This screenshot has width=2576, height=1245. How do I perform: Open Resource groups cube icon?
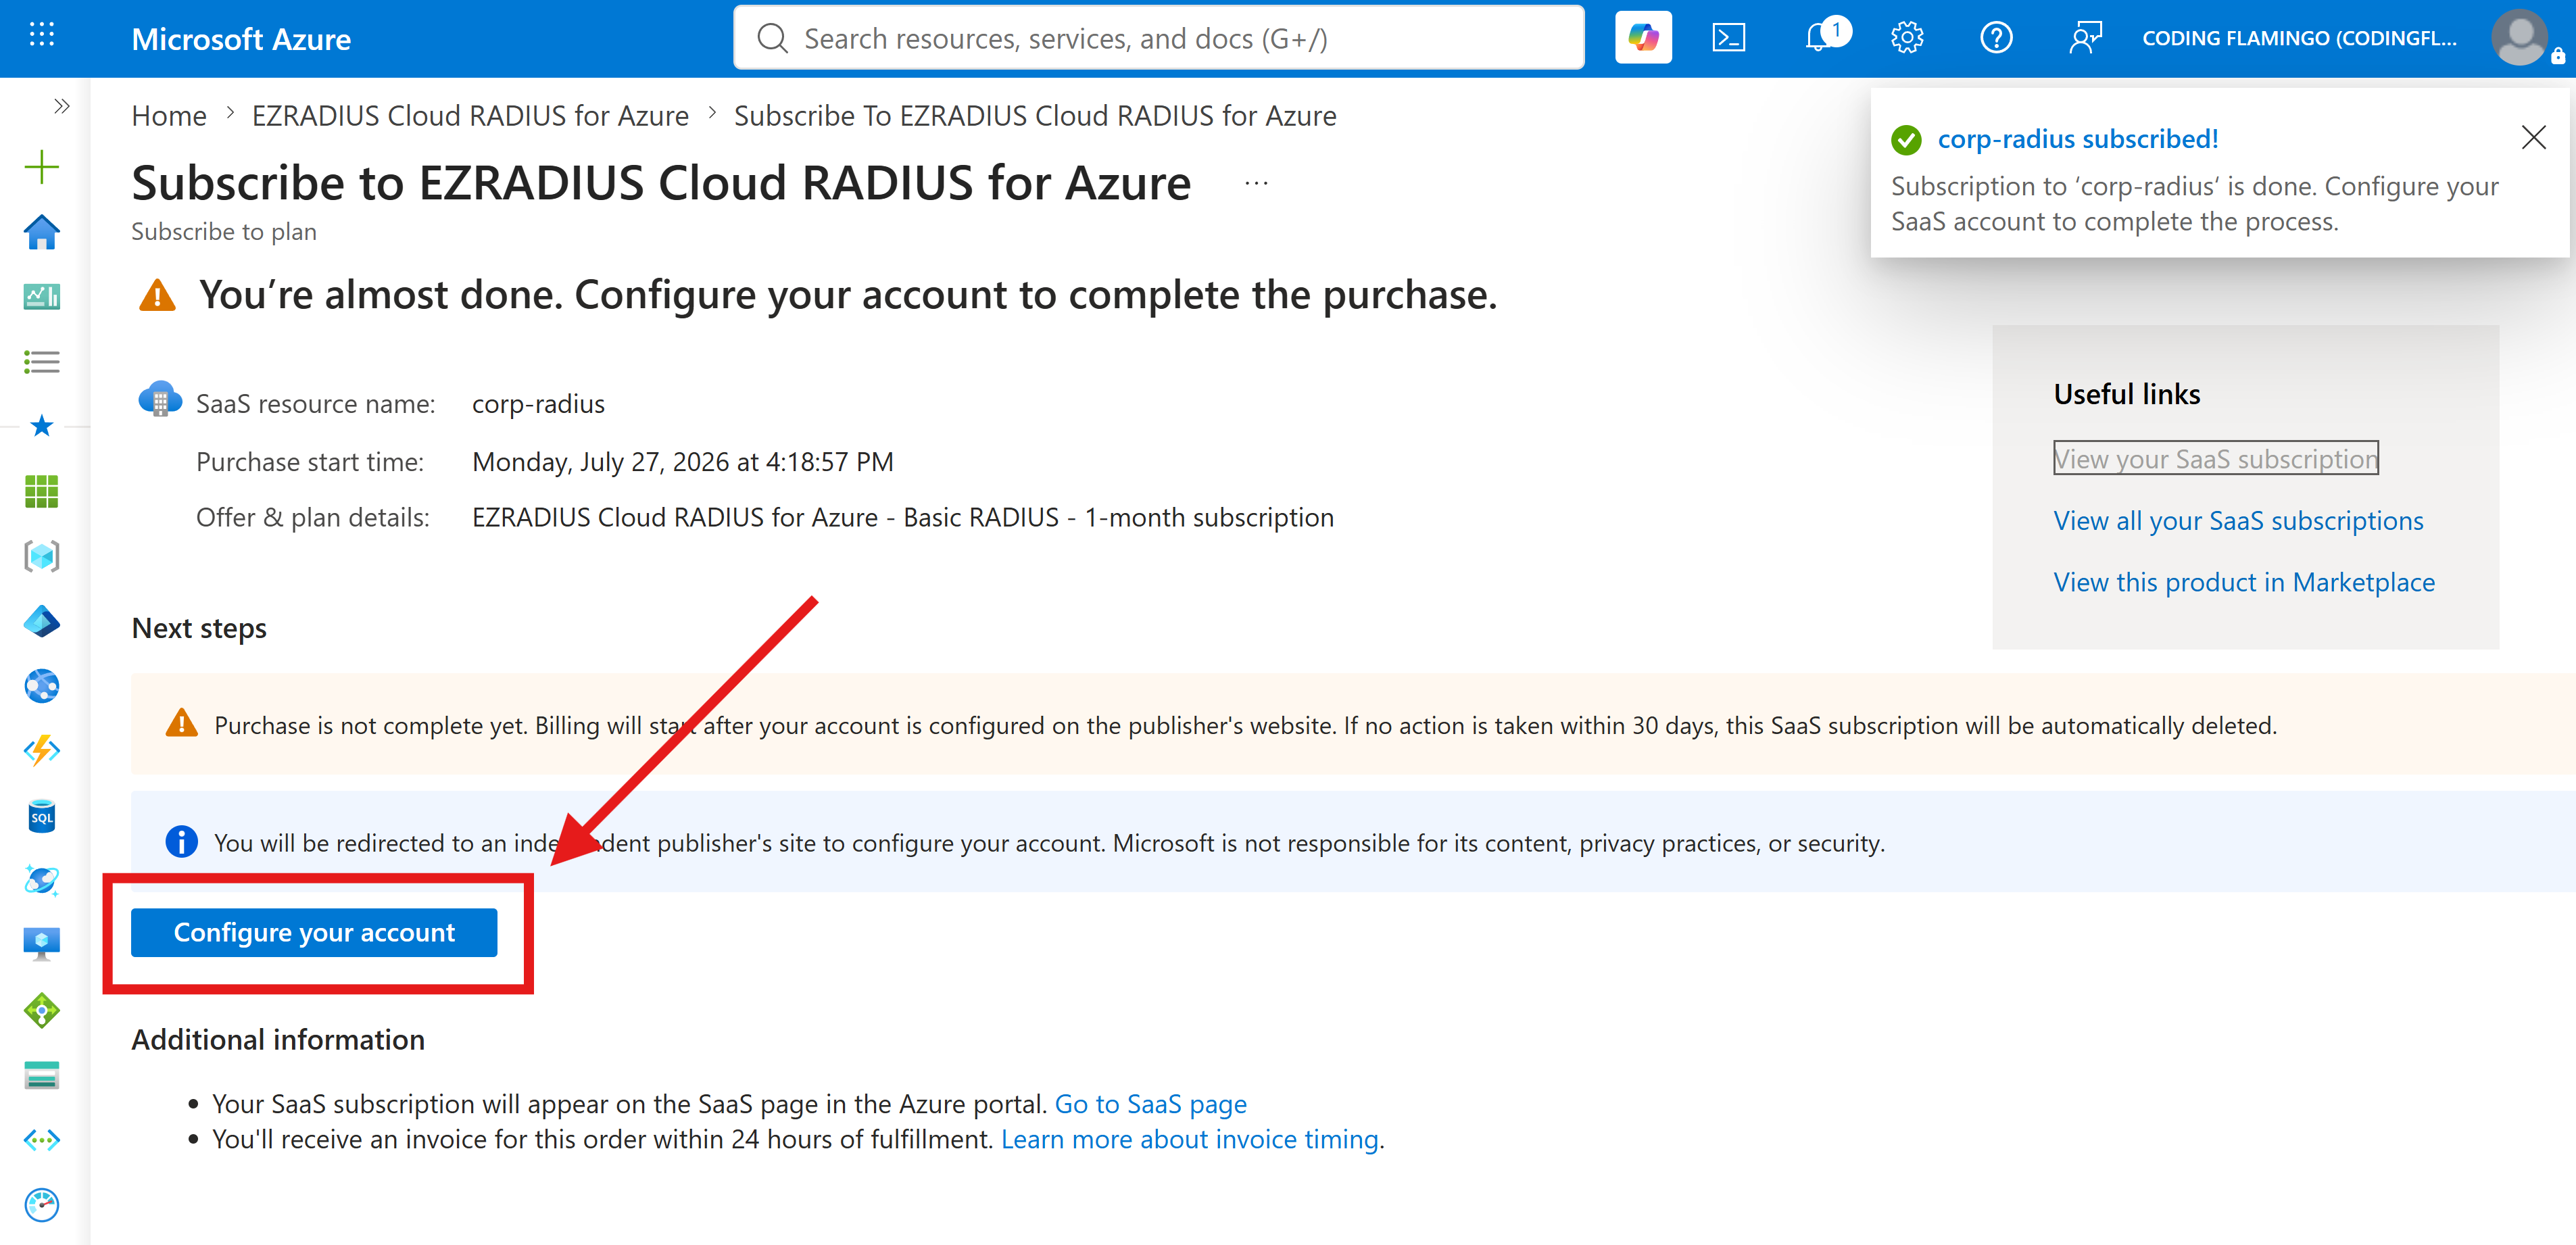(x=42, y=556)
